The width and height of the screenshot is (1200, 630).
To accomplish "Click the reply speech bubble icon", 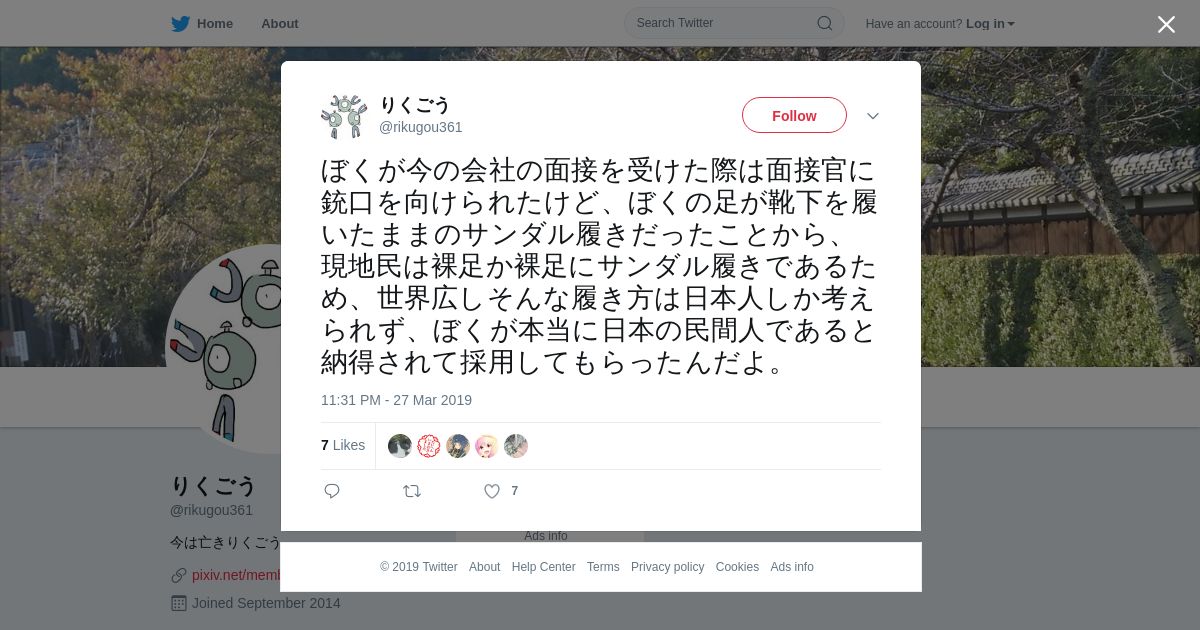I will (332, 491).
